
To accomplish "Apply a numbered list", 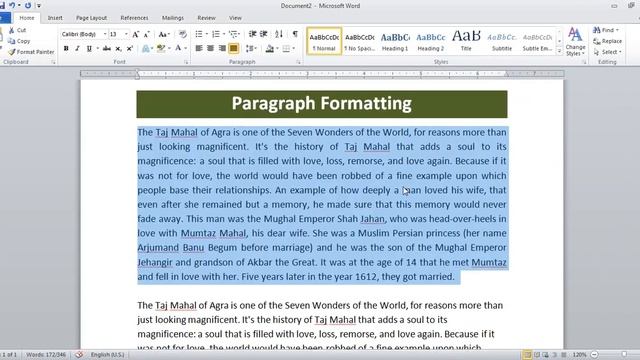I will (216, 34).
